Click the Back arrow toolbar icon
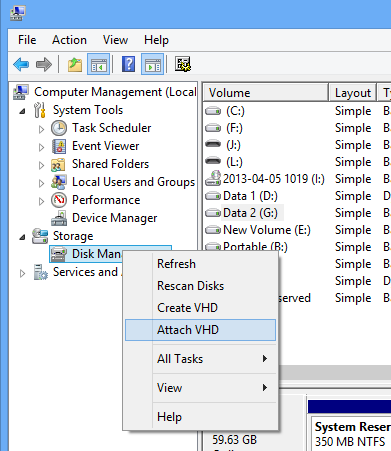The height and width of the screenshot is (451, 391). (21, 64)
